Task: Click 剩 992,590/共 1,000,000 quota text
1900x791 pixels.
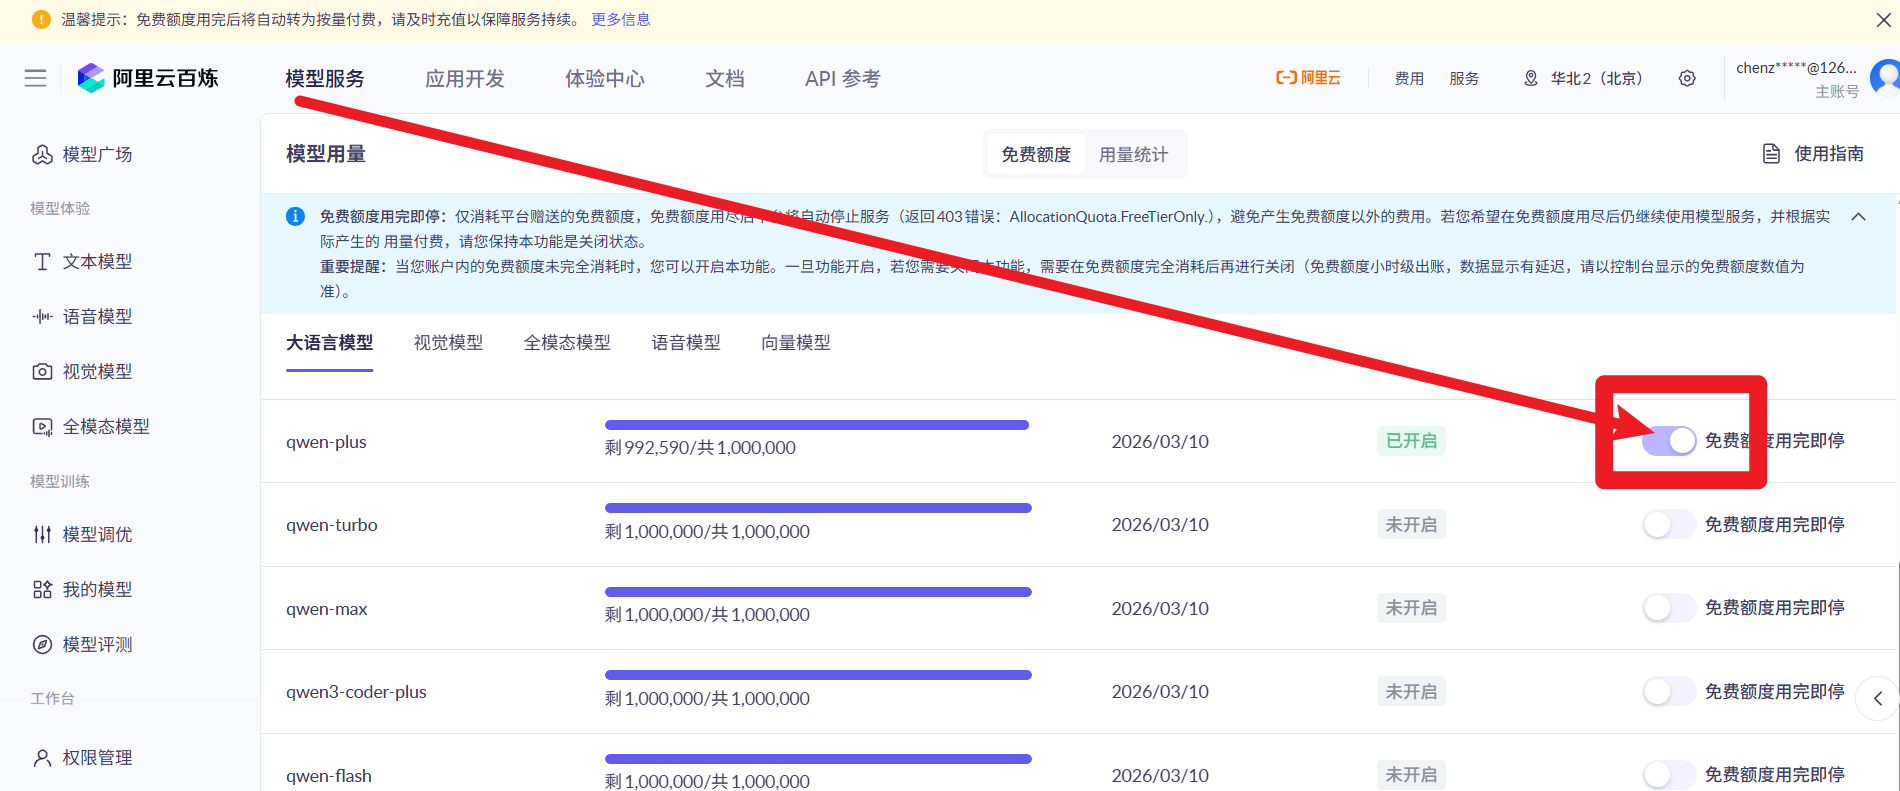Action: pos(700,448)
